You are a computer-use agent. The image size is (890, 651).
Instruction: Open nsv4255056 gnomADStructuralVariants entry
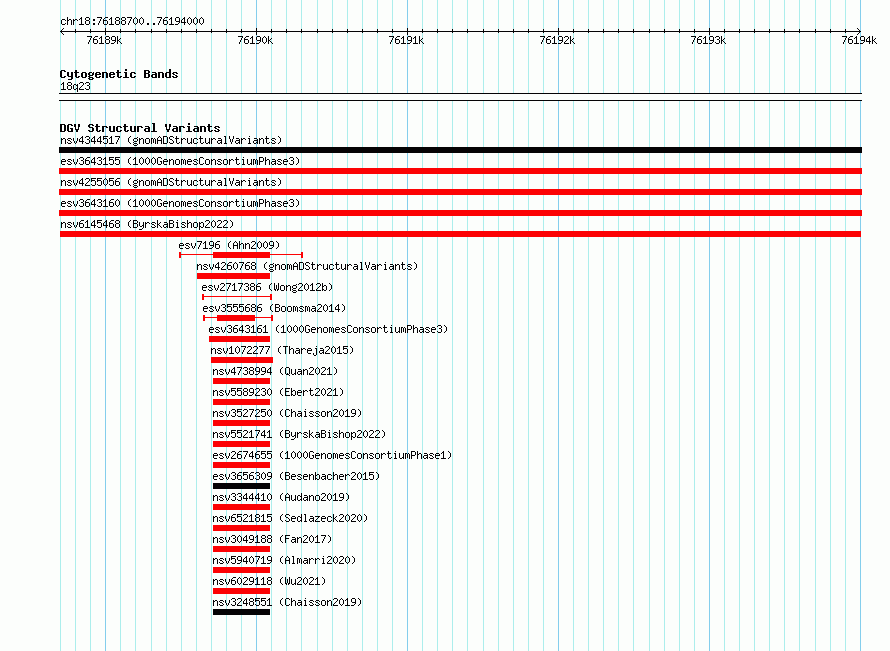pos(171,182)
